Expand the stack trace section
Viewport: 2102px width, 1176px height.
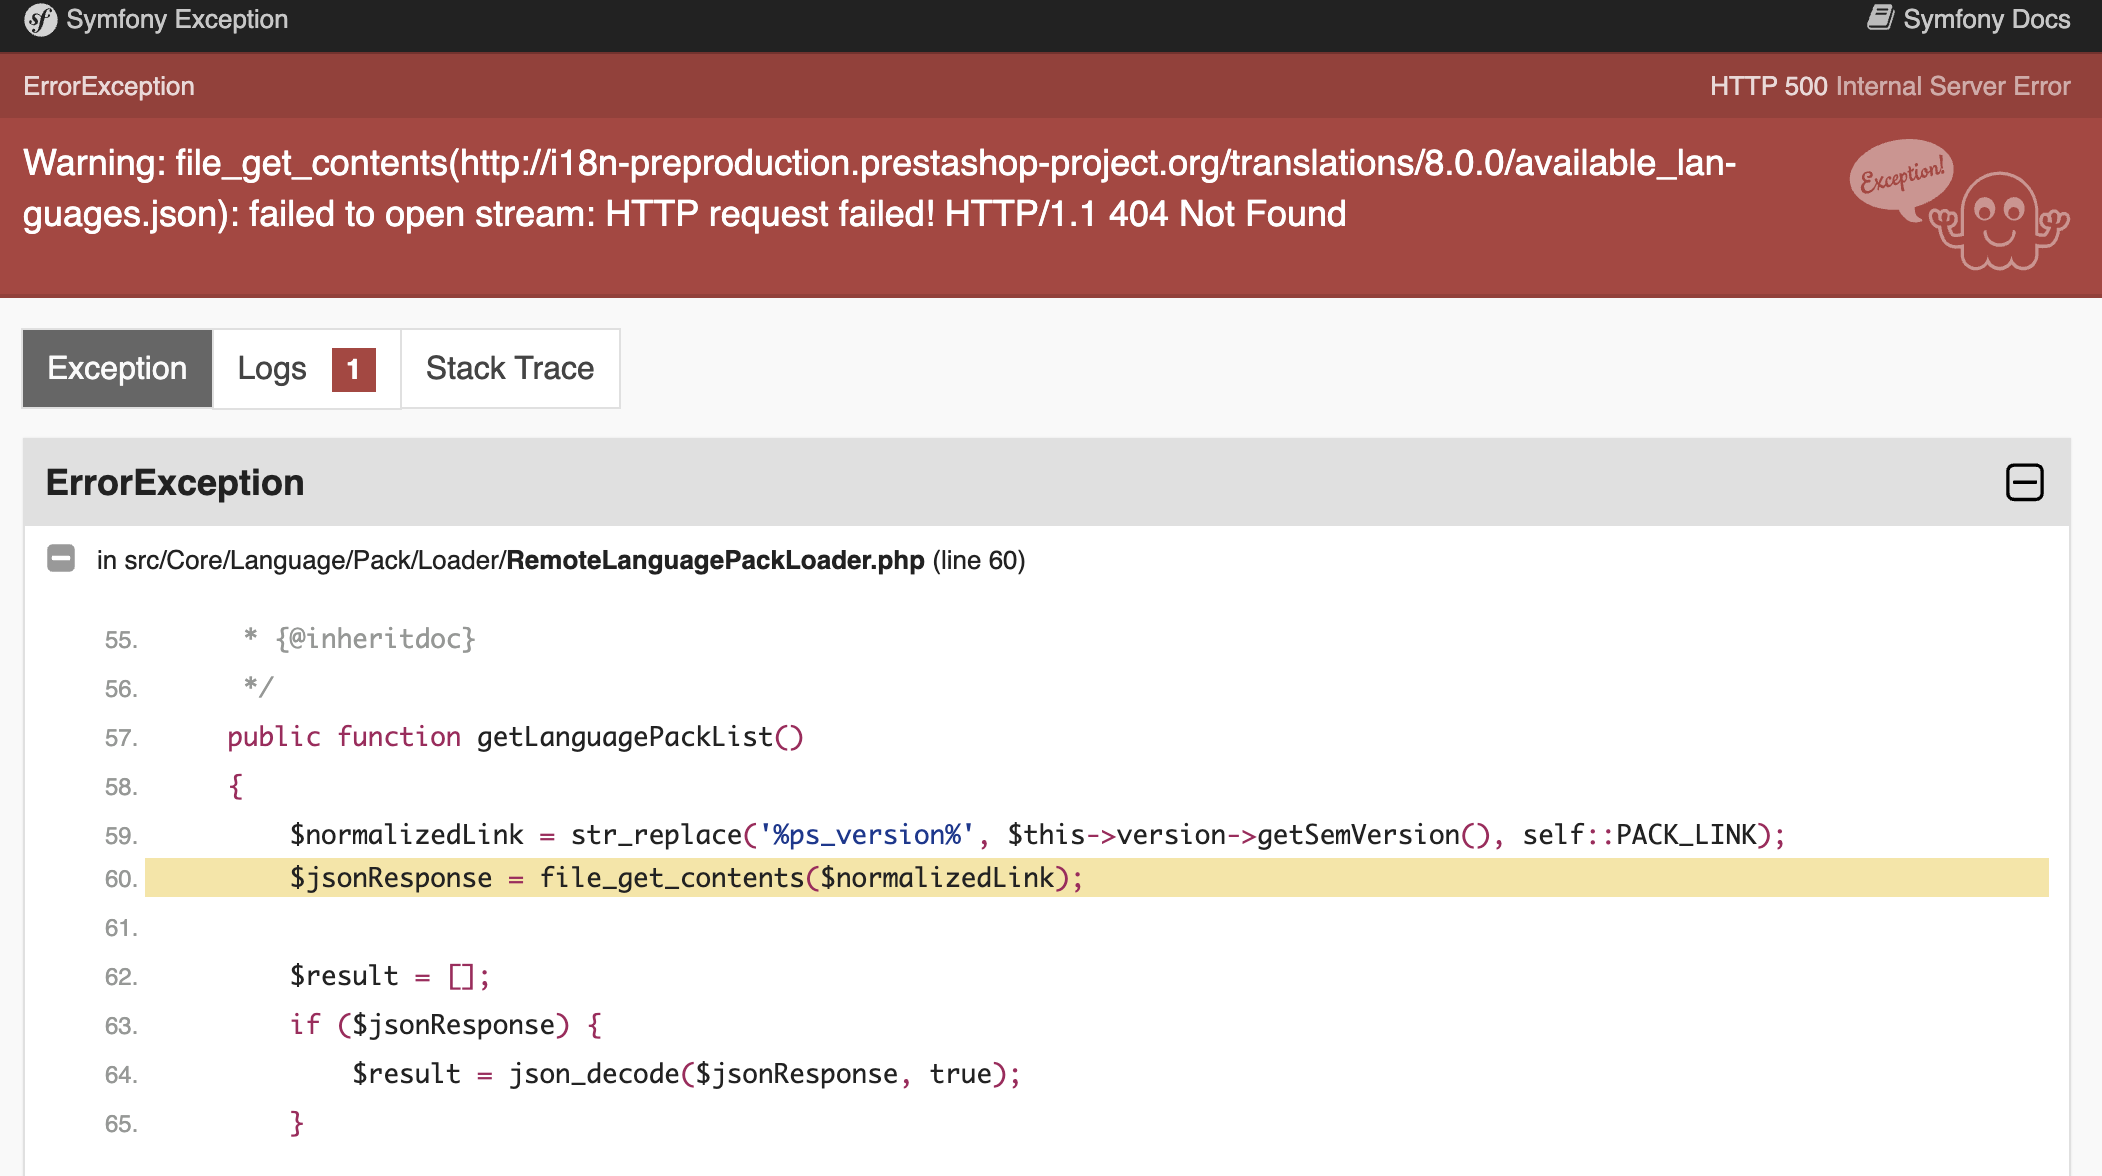[x=510, y=368]
